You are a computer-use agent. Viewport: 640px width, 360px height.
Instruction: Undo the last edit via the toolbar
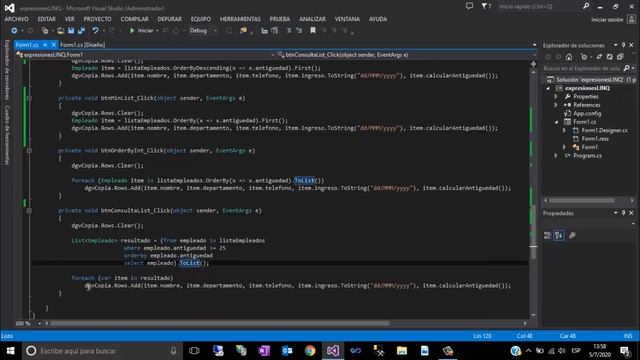pos(95,31)
